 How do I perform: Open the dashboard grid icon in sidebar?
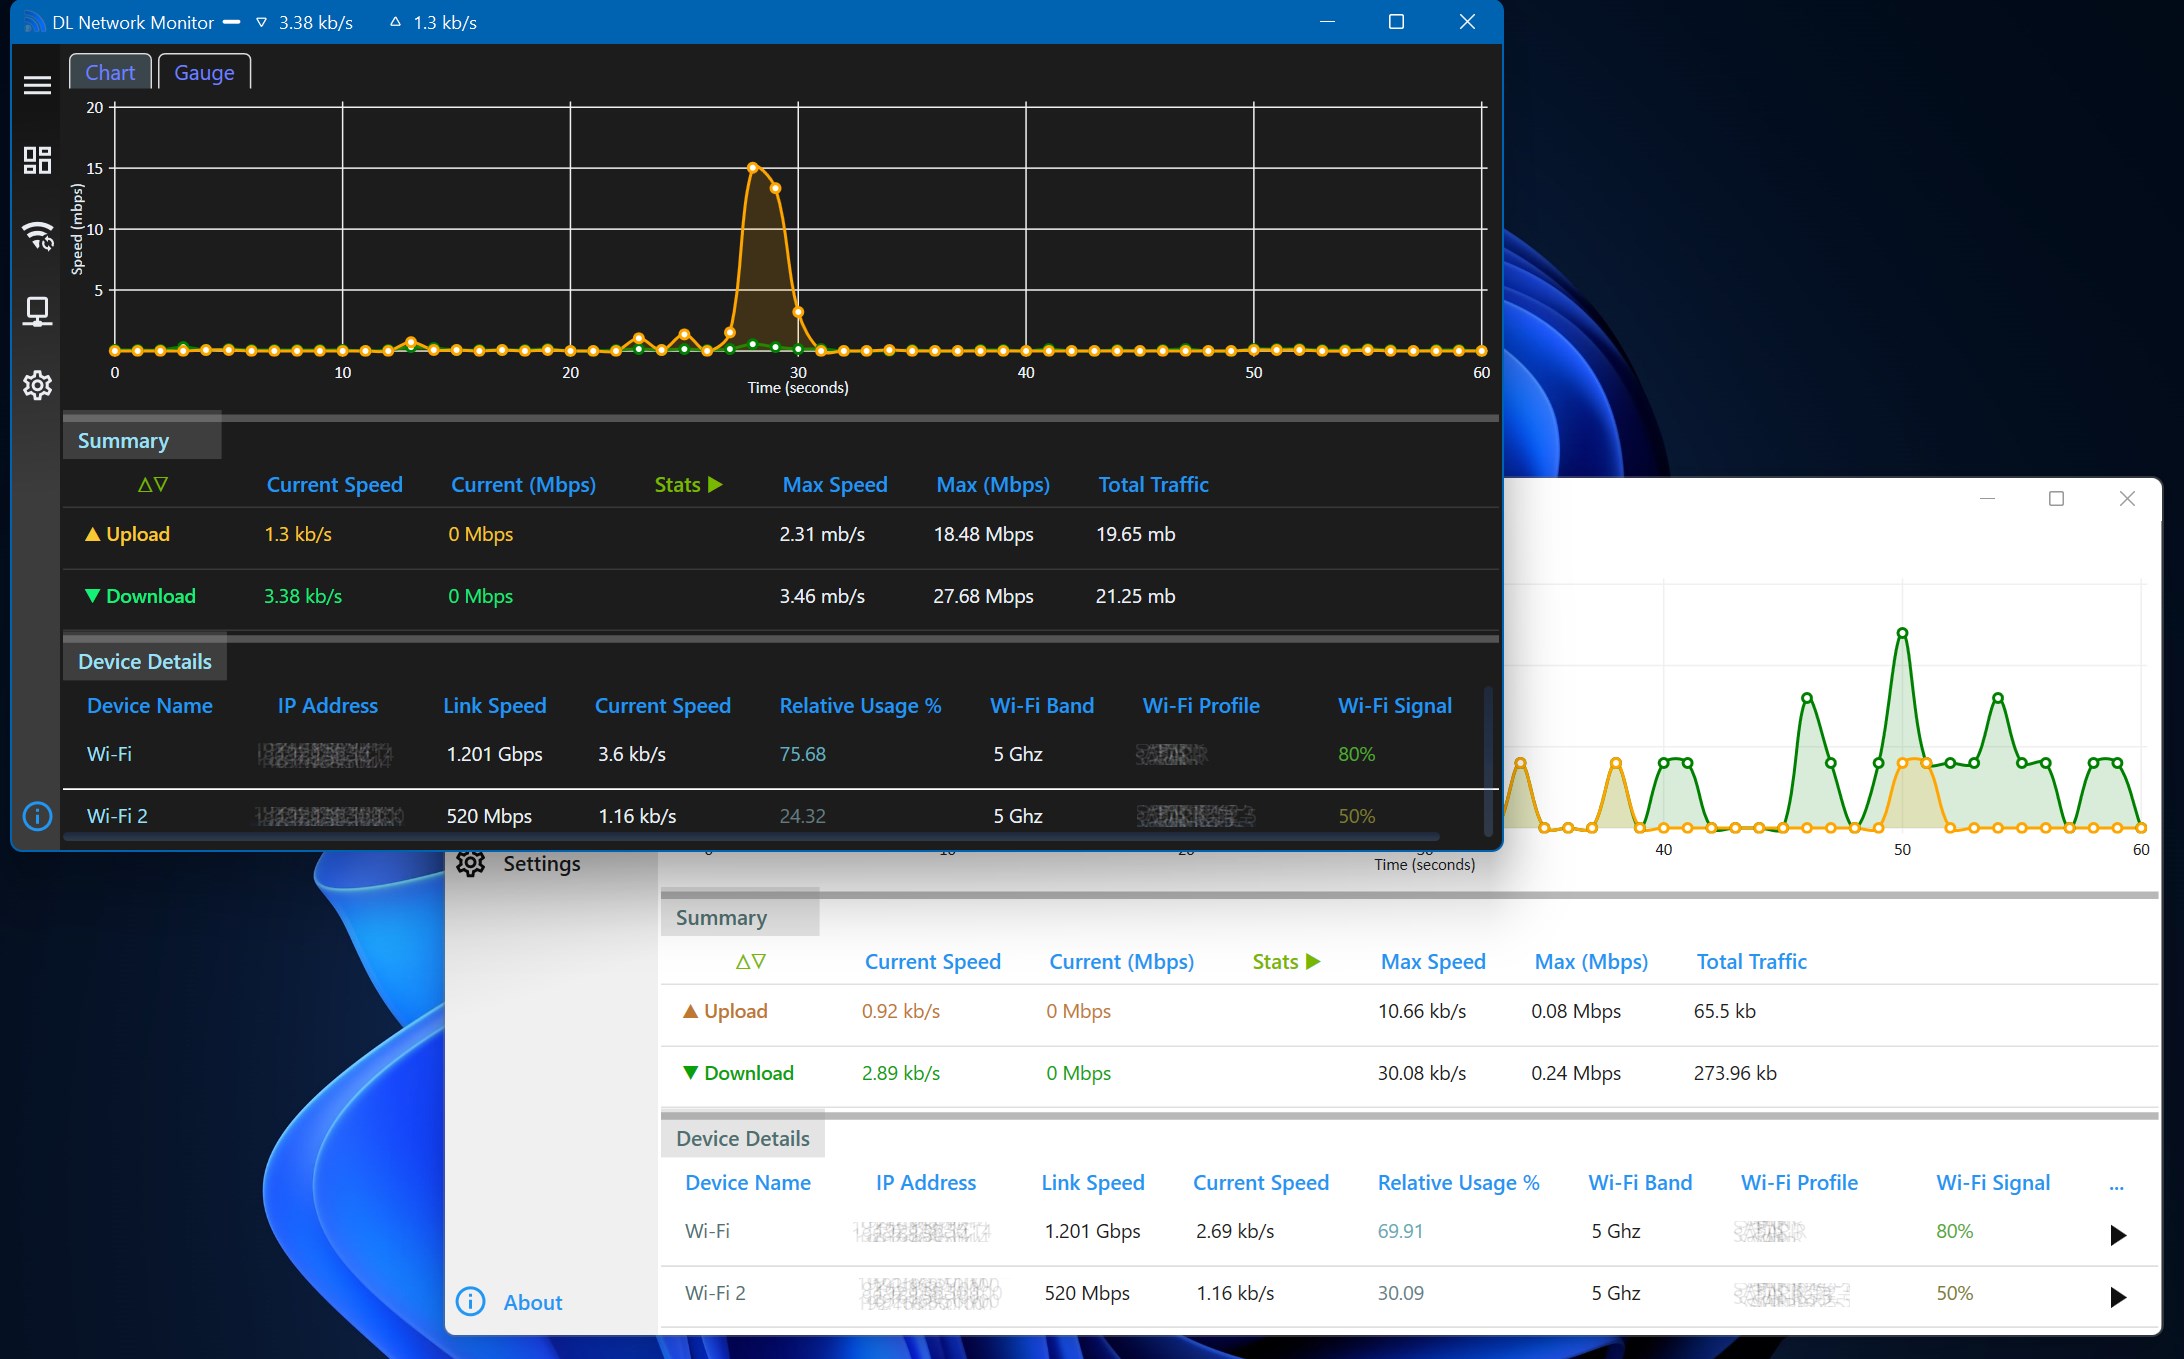(x=37, y=160)
